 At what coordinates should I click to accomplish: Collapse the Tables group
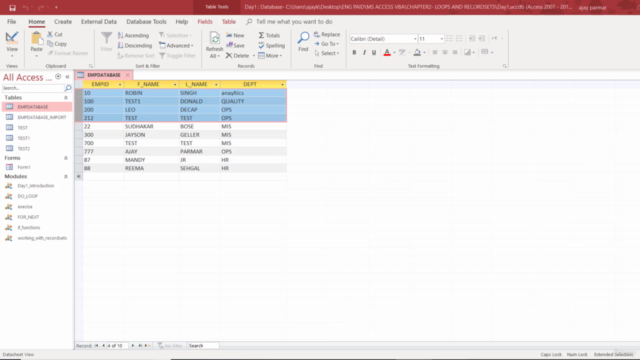tap(66, 98)
